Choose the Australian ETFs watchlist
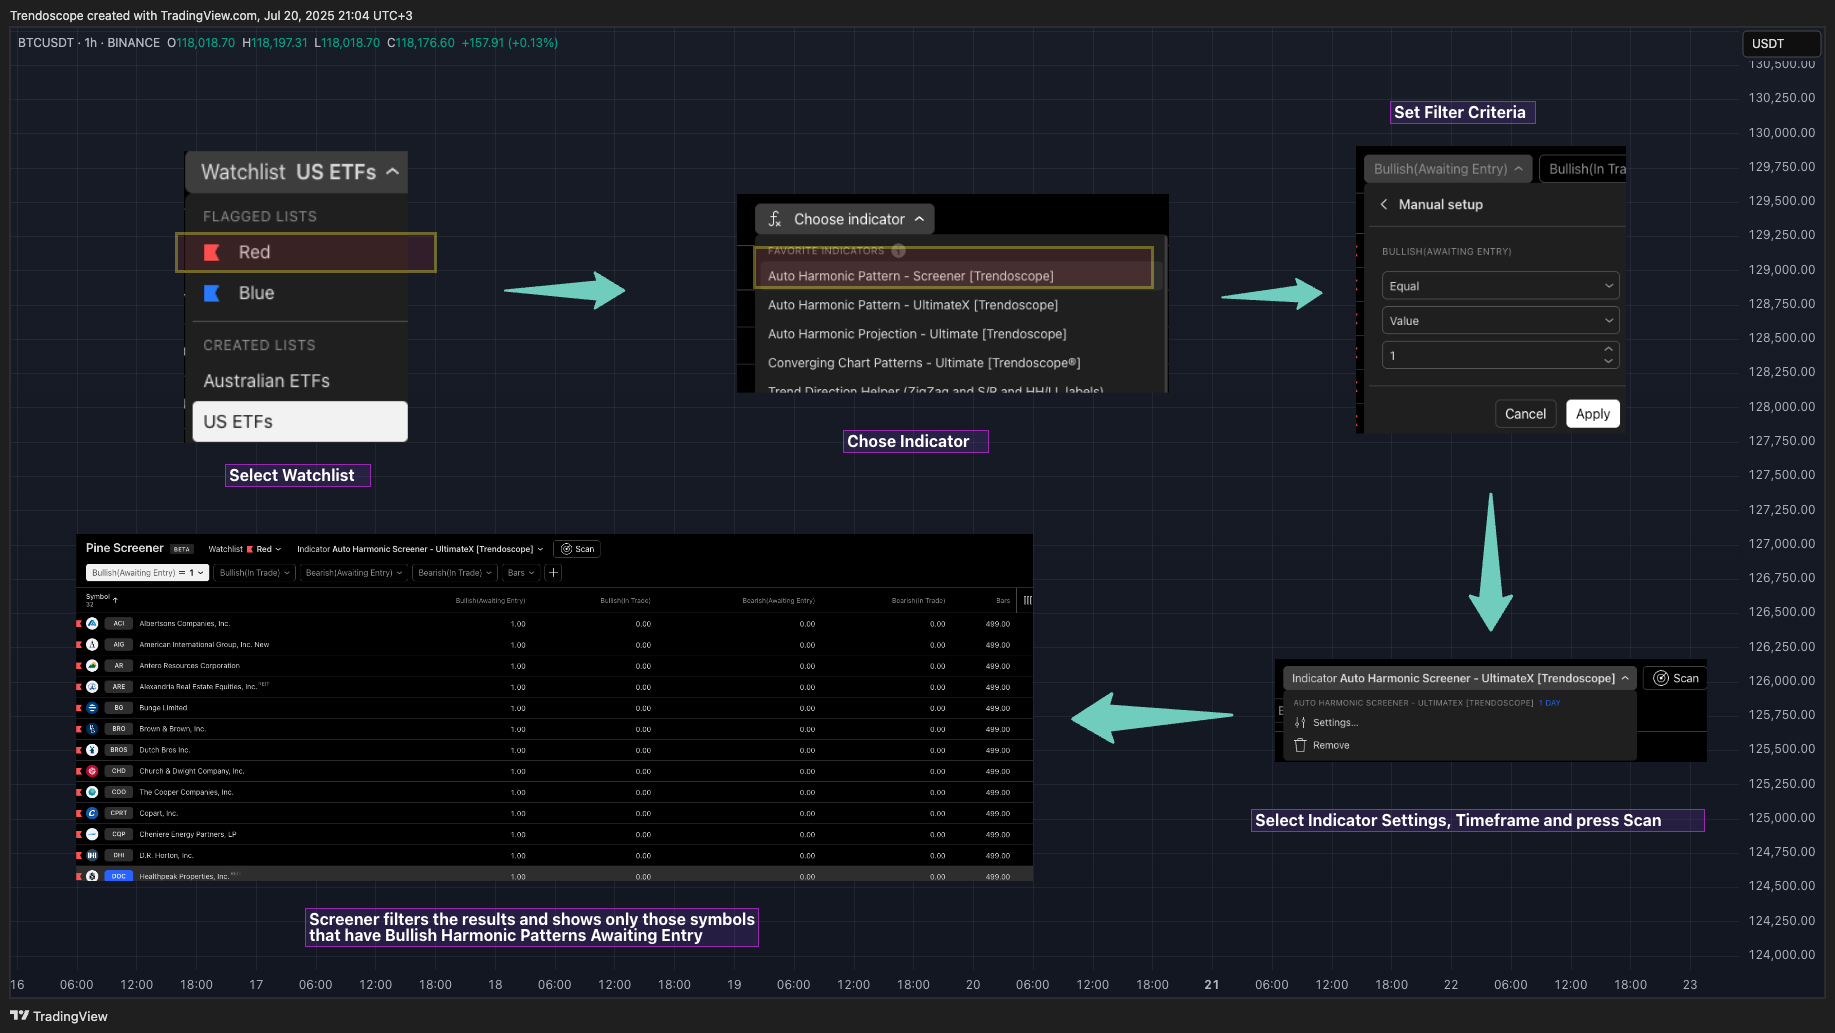 click(x=299, y=381)
